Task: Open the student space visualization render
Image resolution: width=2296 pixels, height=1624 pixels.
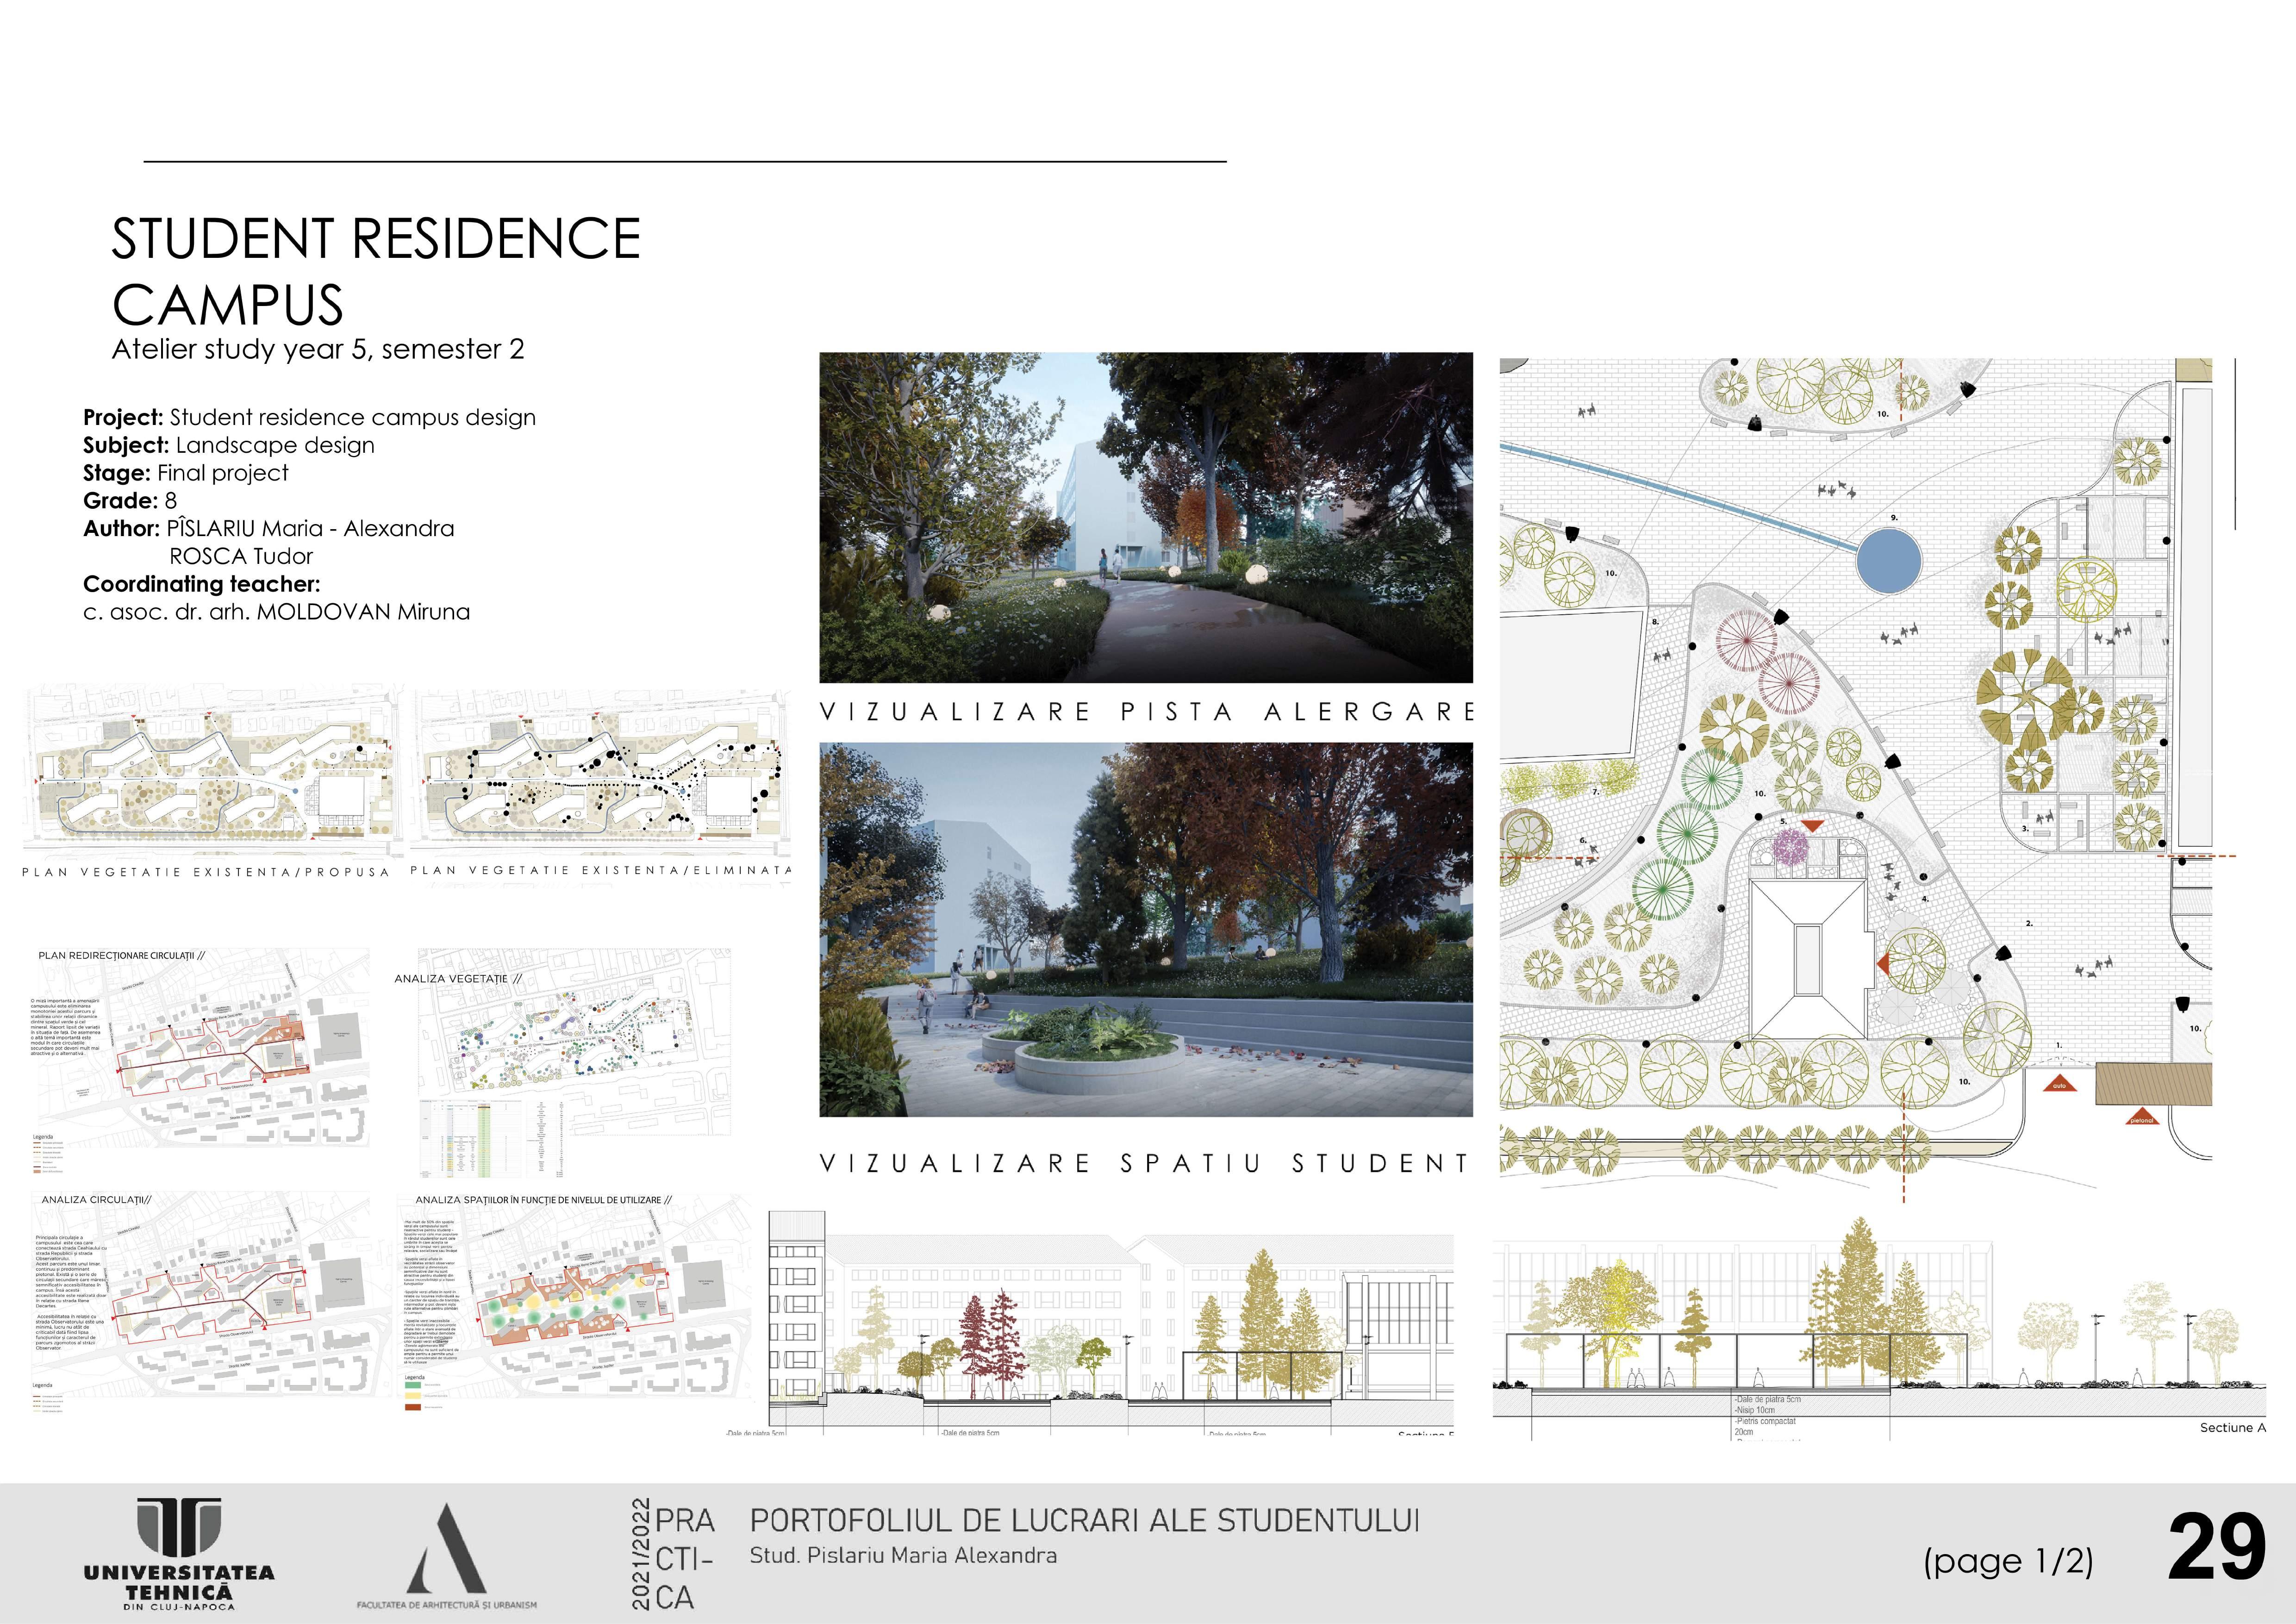Action: tap(1145, 929)
